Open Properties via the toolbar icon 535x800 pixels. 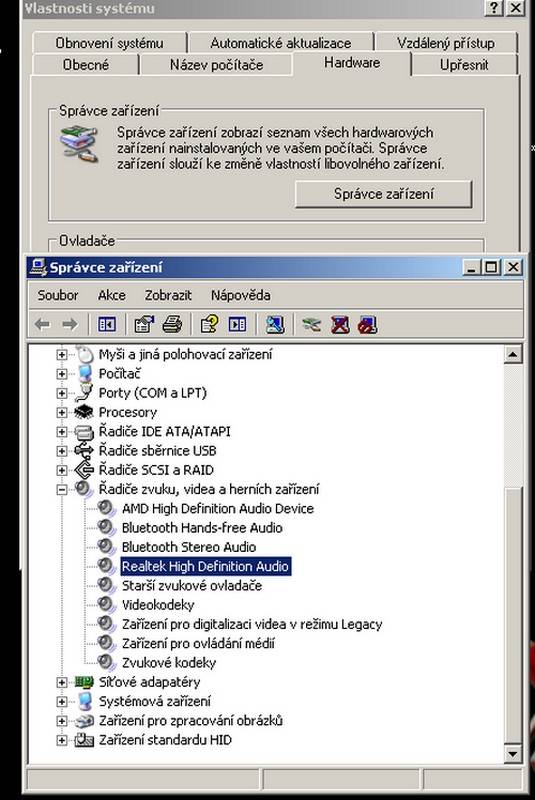[144, 324]
